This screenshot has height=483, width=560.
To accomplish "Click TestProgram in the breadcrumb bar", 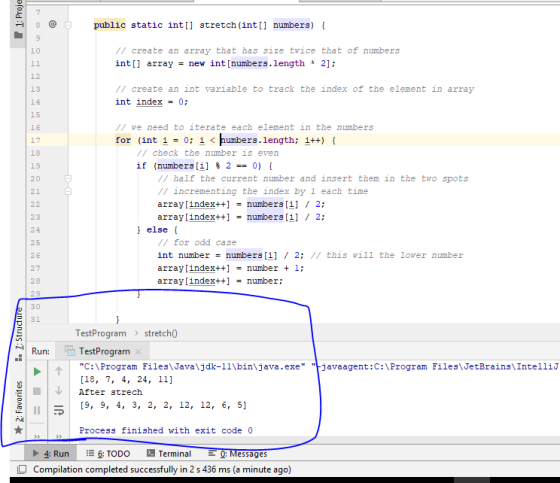I will pyautogui.click(x=101, y=333).
